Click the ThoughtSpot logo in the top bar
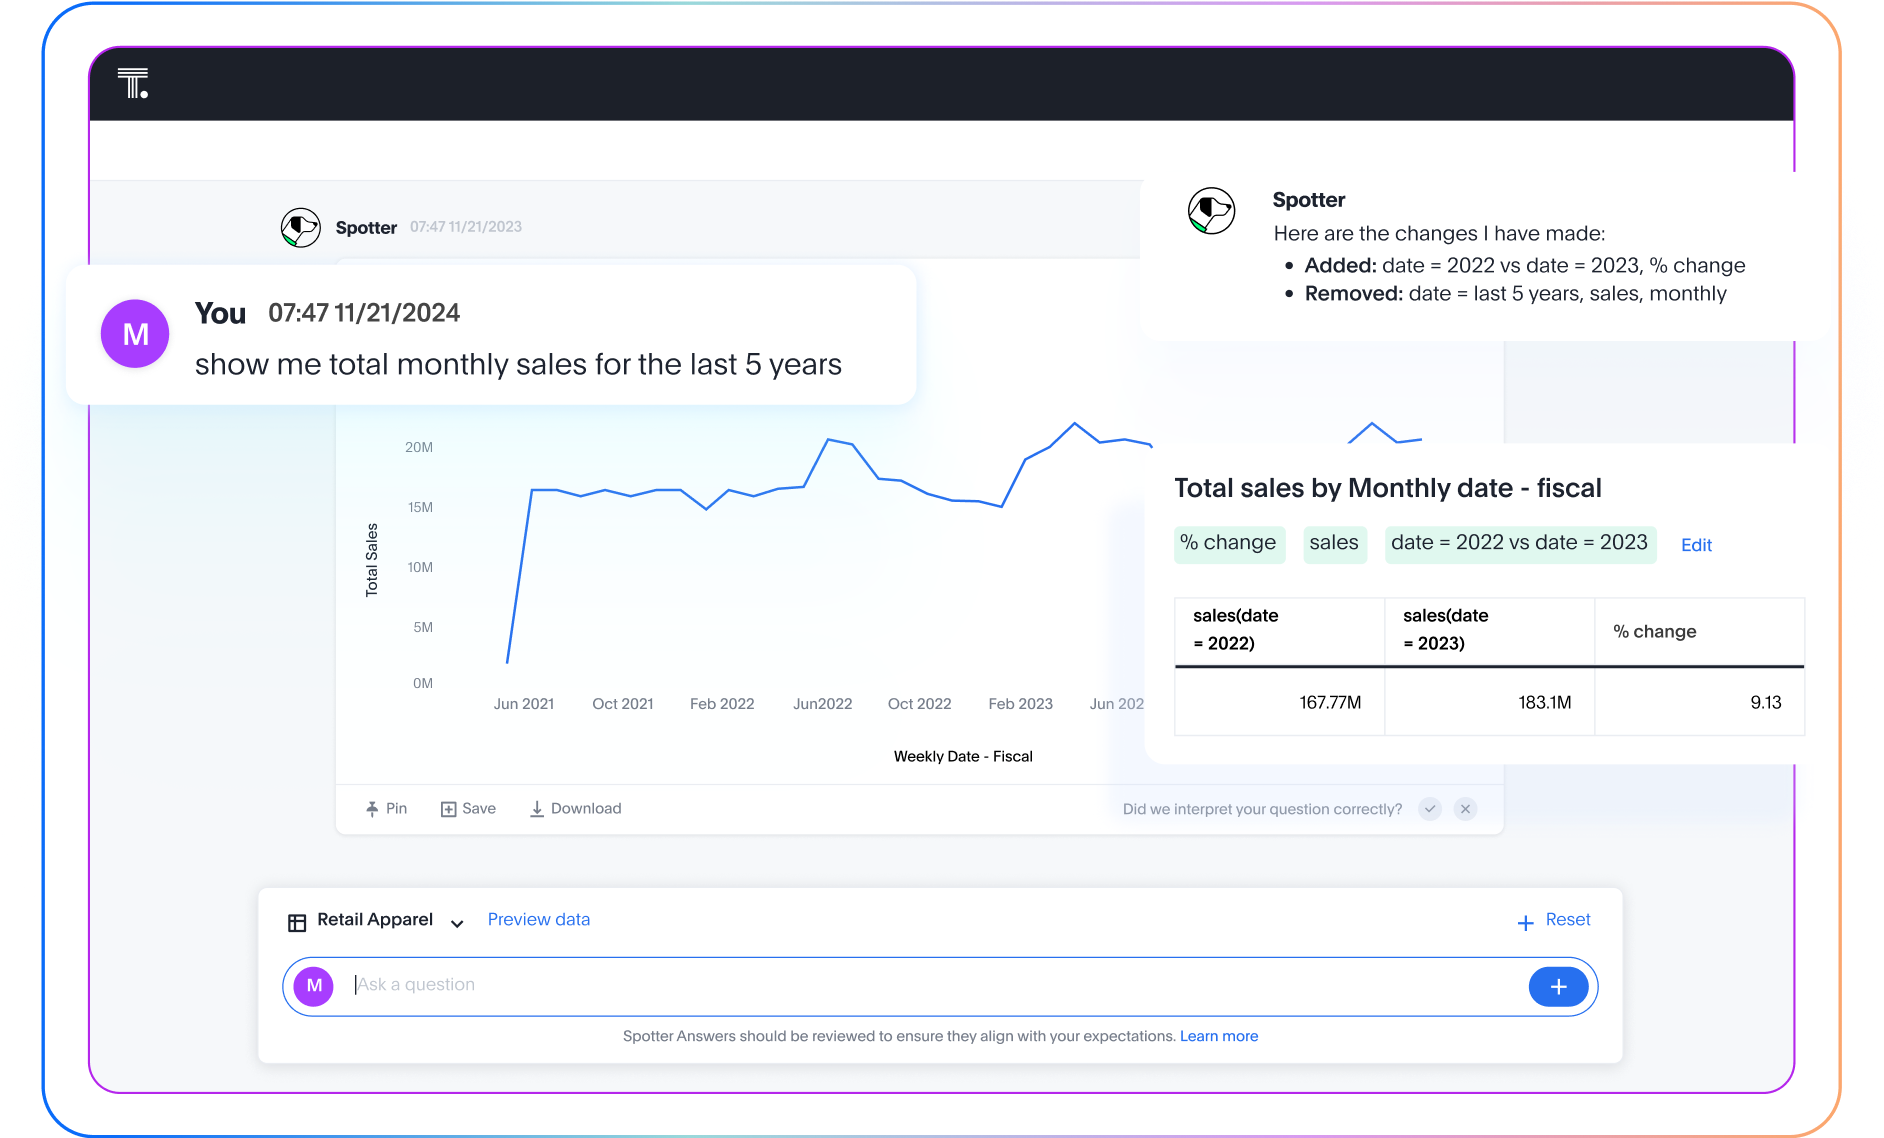This screenshot has width=1884, height=1138. 135,84
